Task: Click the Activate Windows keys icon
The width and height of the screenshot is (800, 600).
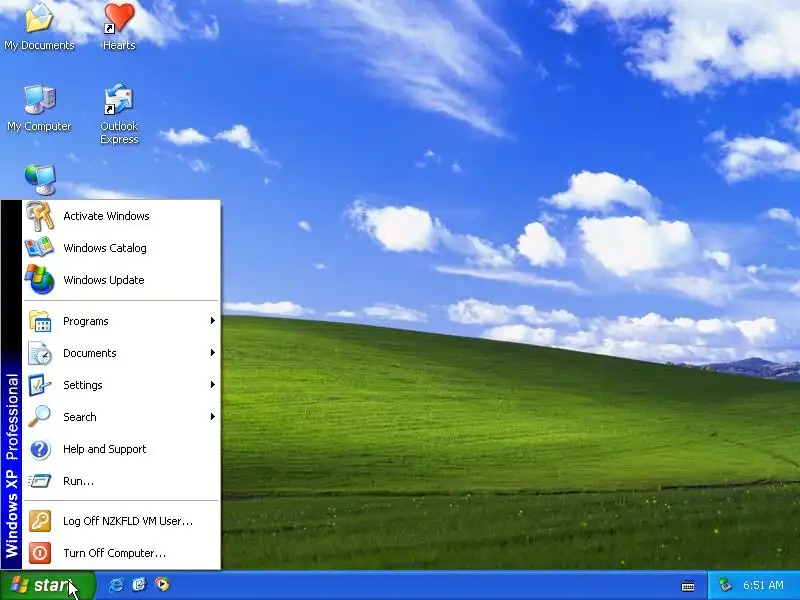Action: click(x=40, y=216)
